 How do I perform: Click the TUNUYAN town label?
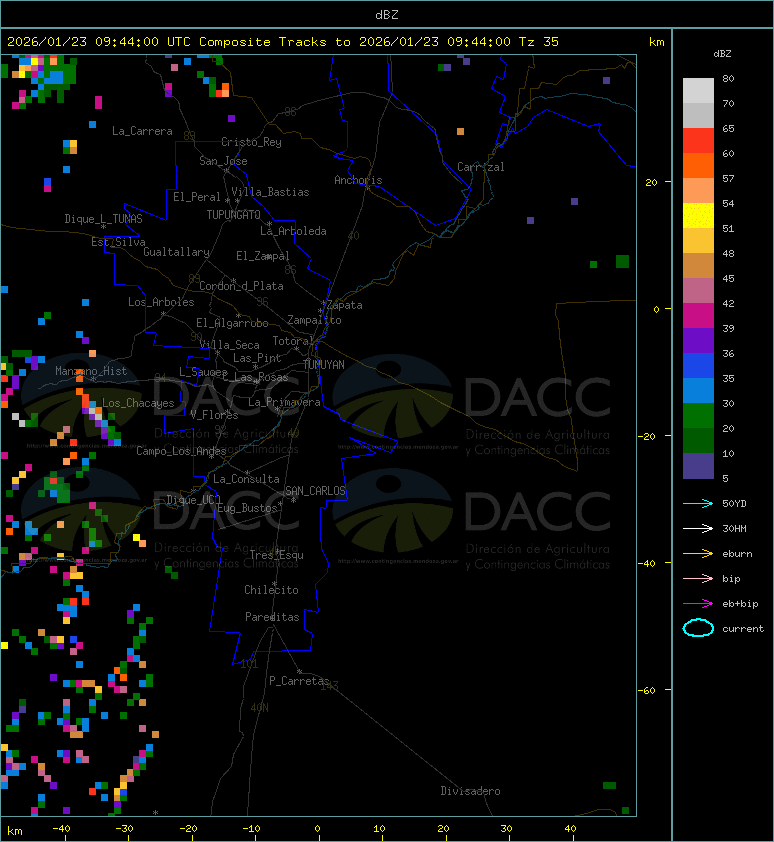(x=324, y=365)
